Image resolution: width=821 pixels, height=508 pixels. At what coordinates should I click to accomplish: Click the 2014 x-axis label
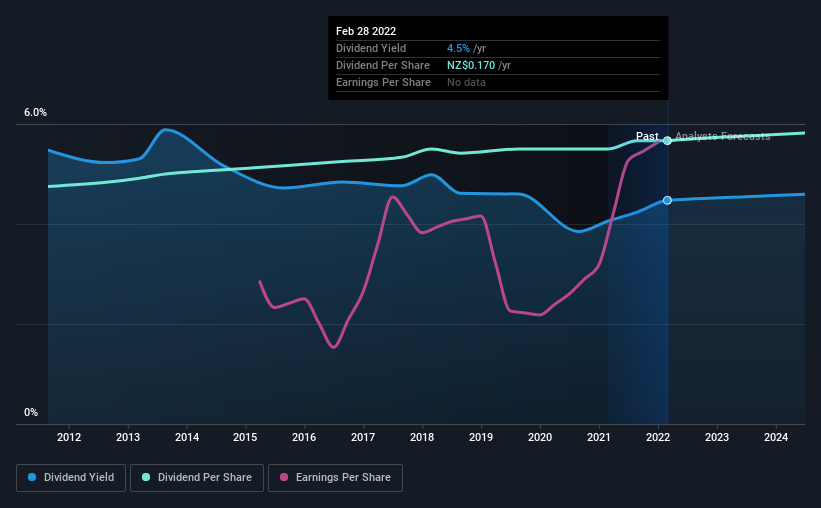tap(187, 437)
